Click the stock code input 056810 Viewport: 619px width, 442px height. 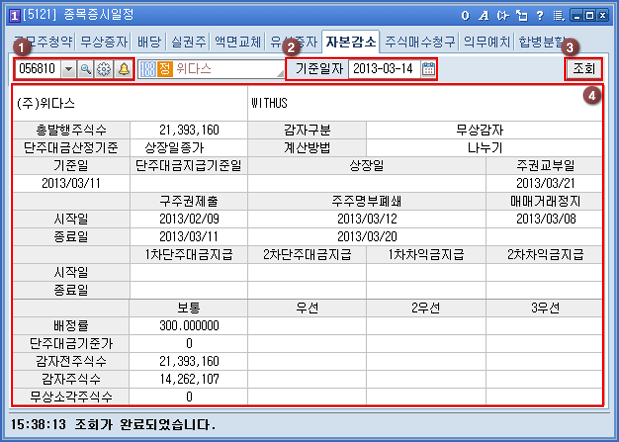[38, 69]
